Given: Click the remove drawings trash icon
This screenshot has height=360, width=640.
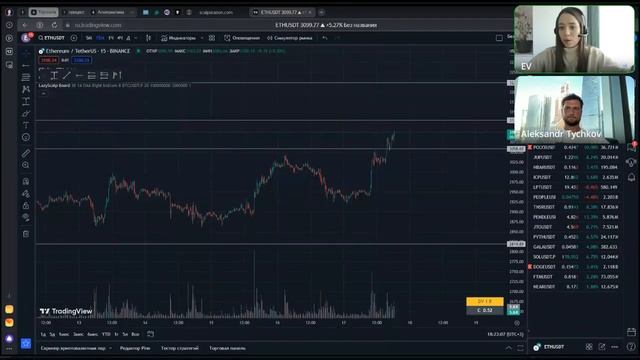Looking at the screenshot, I should pyautogui.click(x=26, y=234).
